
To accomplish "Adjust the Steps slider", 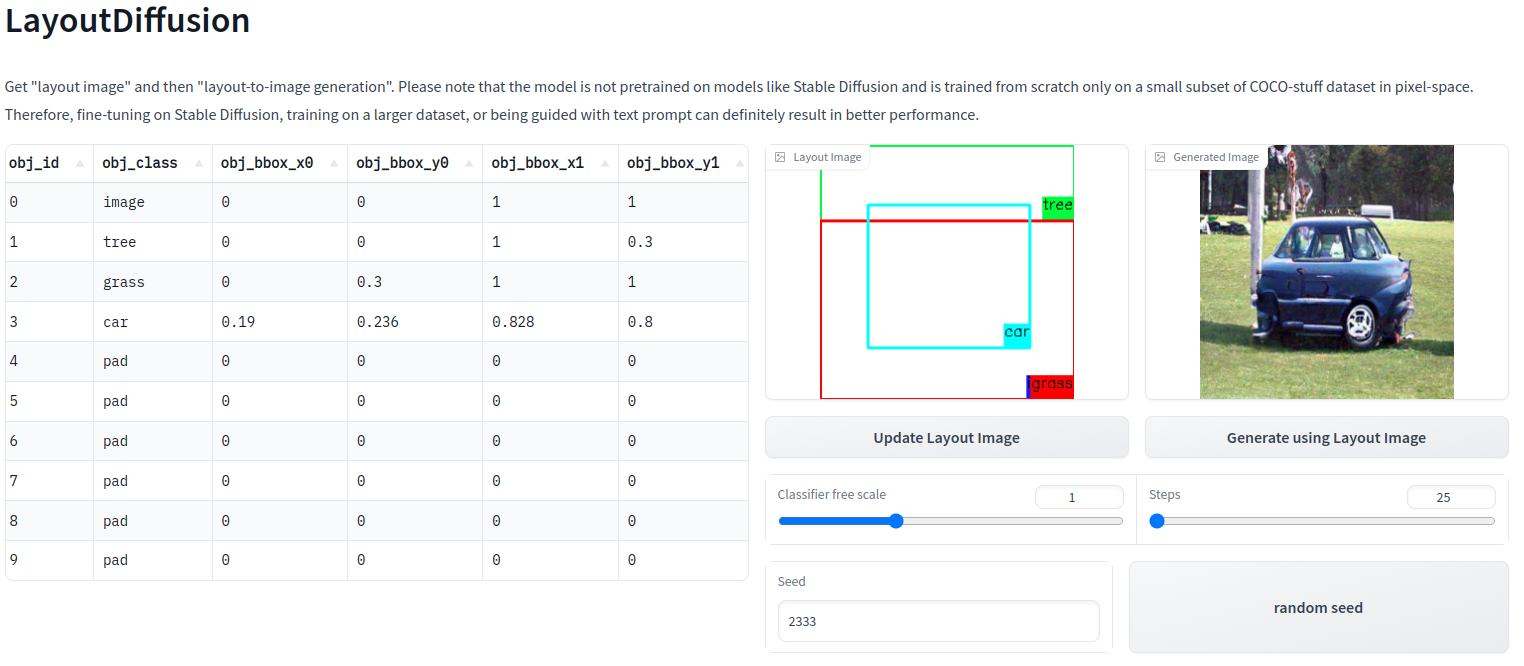I will pos(1157,521).
